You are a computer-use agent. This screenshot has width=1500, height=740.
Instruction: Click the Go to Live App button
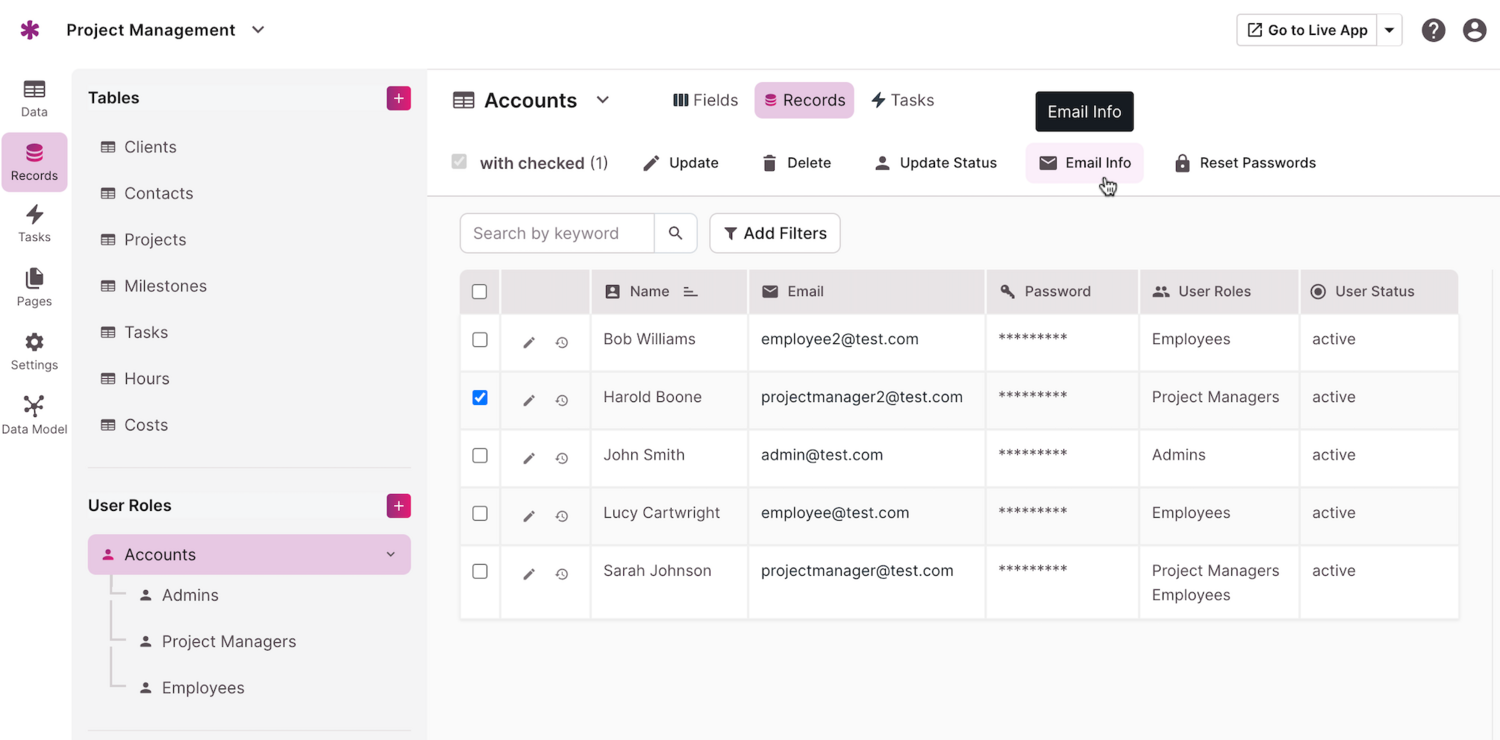1306,30
